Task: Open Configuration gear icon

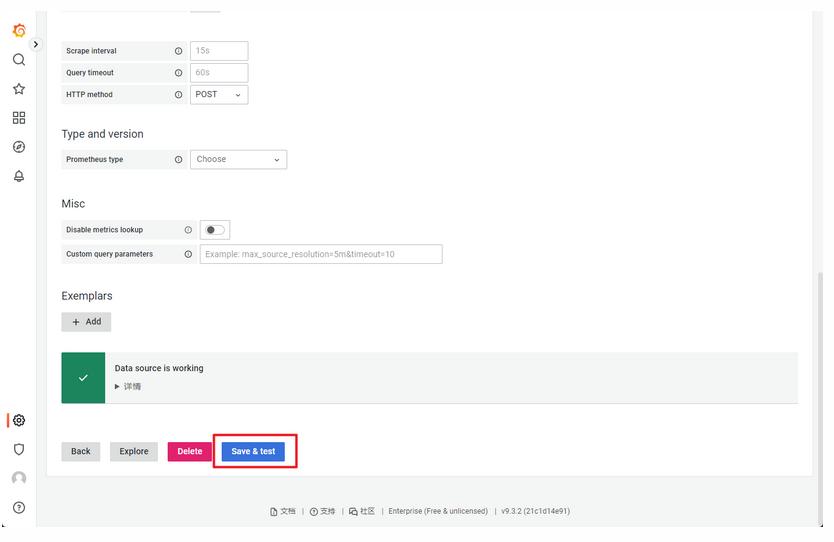Action: 19,420
